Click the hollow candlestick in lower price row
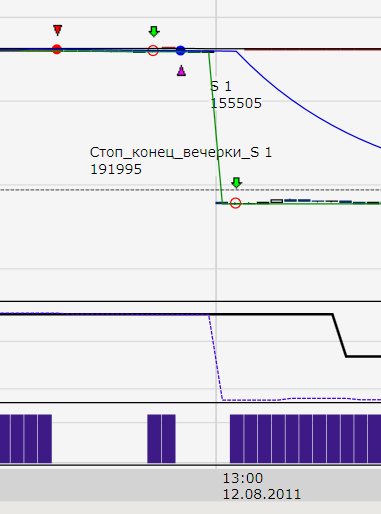 click(x=277, y=201)
